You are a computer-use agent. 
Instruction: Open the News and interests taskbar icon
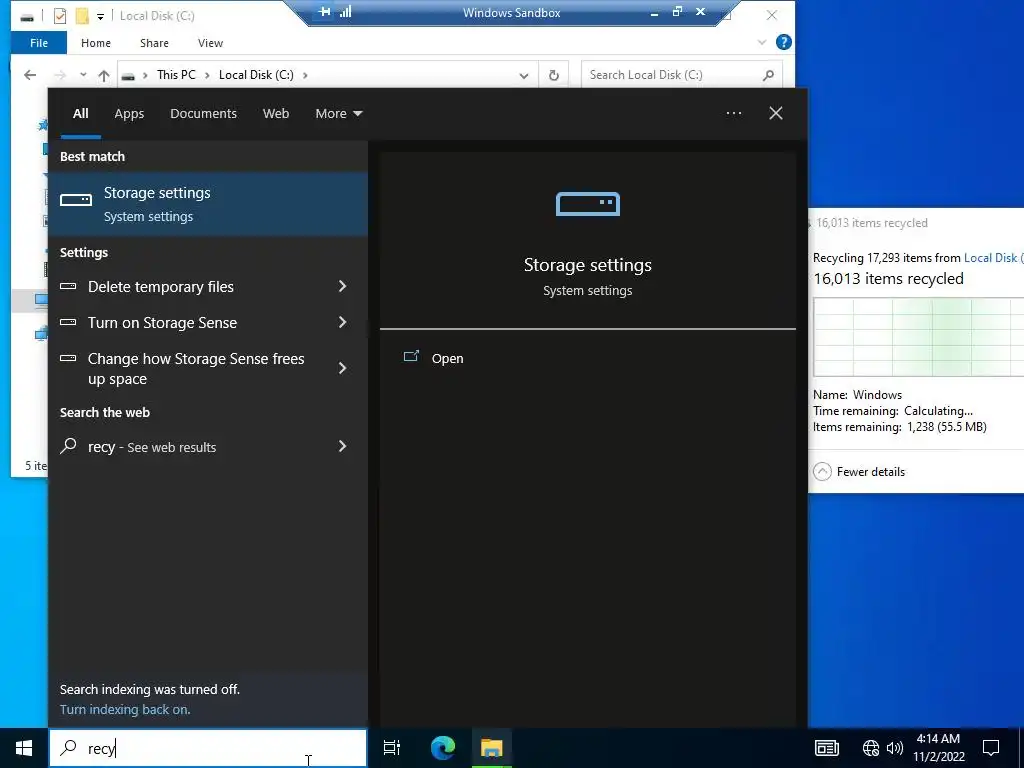coord(827,748)
